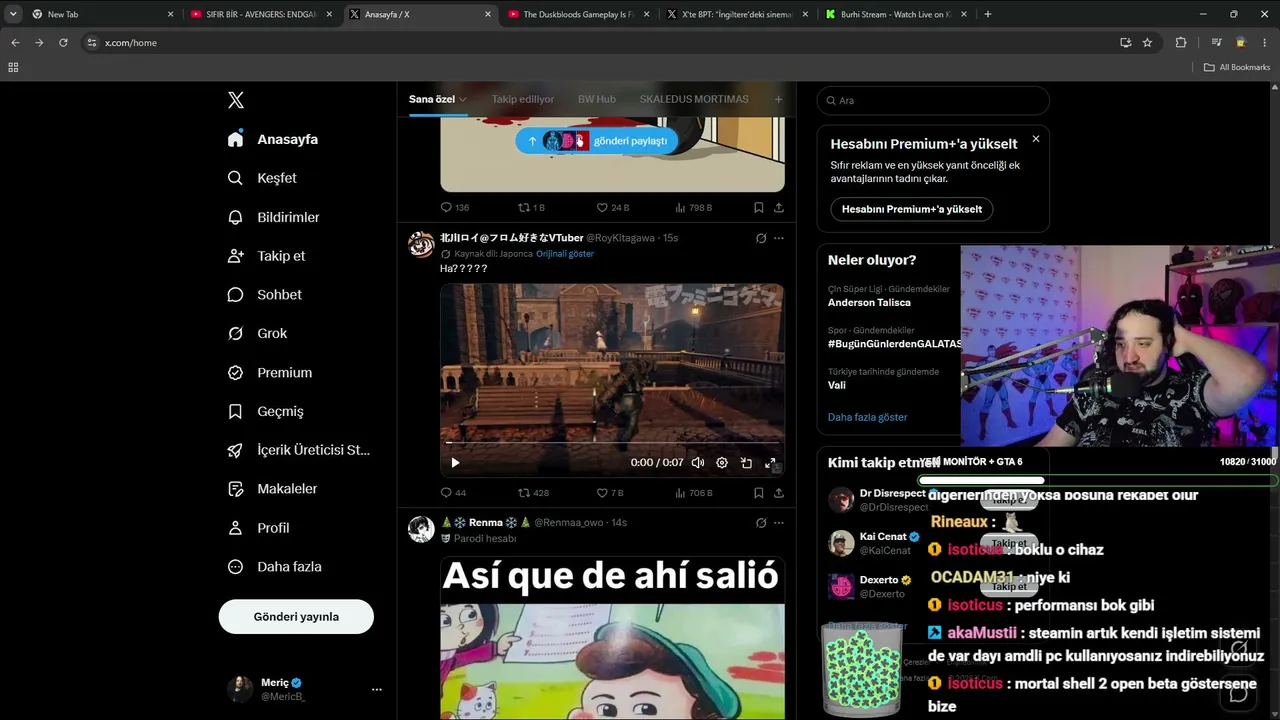The height and width of the screenshot is (720, 1280).
Task: Open Geçmiş bookmarks in the sidebar
Action: pos(266,411)
